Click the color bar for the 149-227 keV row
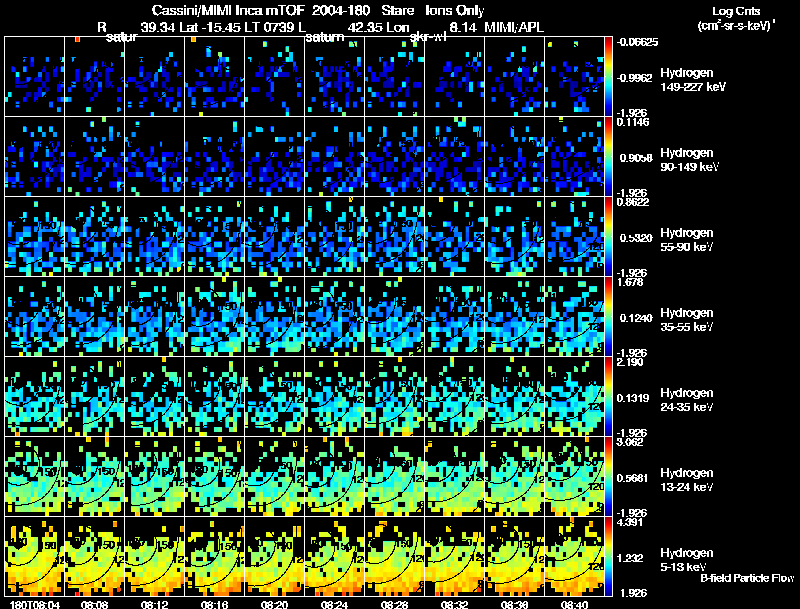This screenshot has height=609, width=800. click(608, 77)
